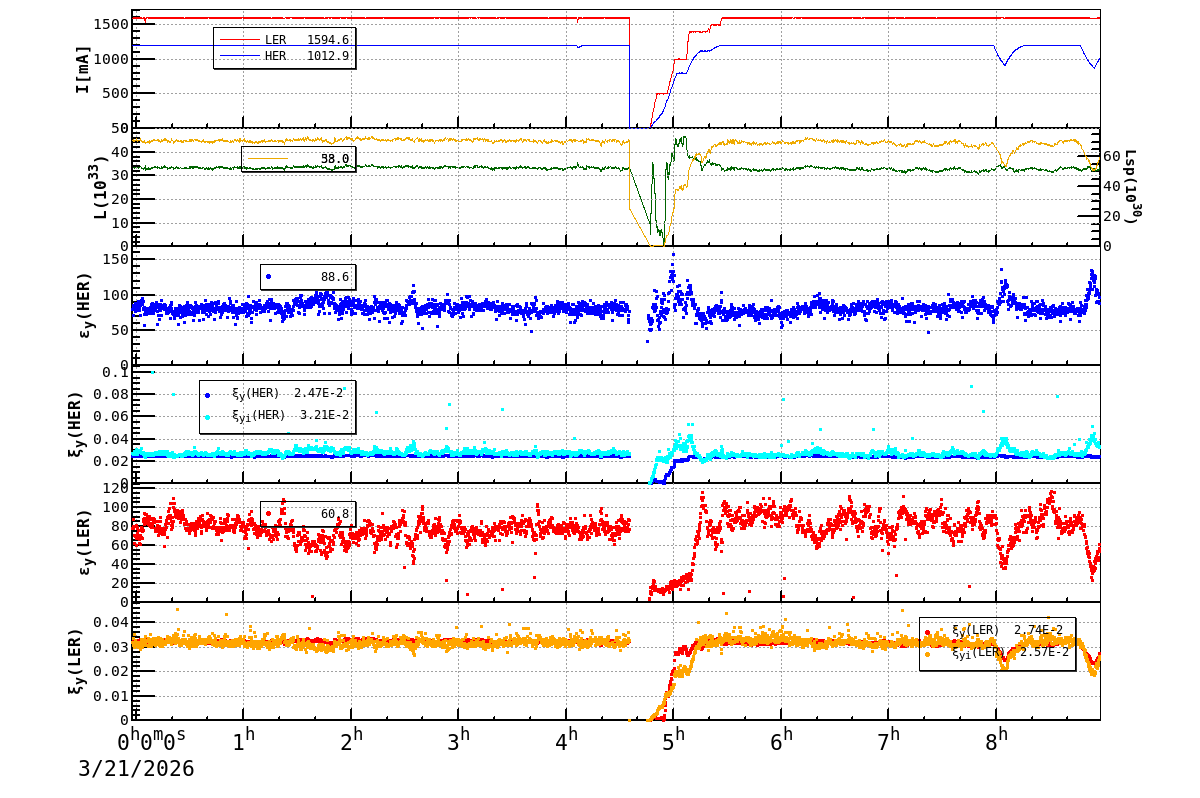Click the '50' tick on the εy(HER) axis
This screenshot has width=1200, height=798.
click(119, 329)
